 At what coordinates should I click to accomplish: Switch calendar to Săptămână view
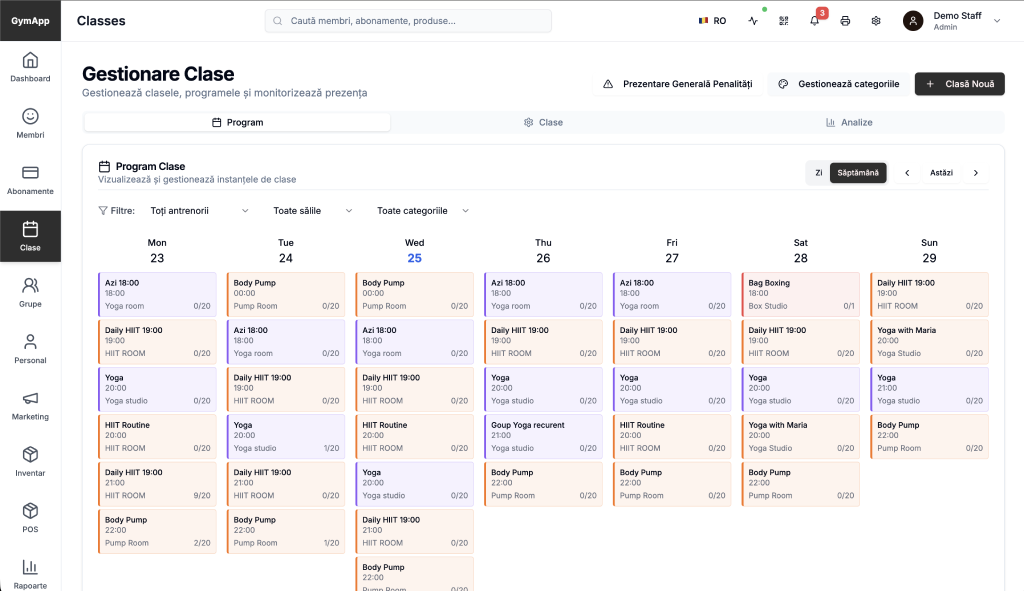click(x=858, y=173)
